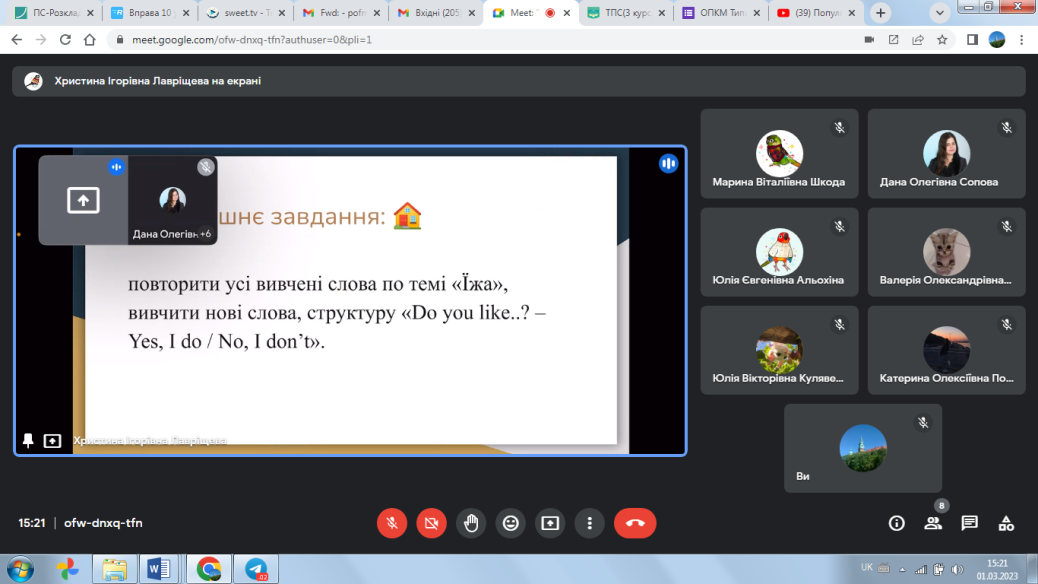Open Telegram from taskbar
This screenshot has width=1038, height=584.
(x=257, y=569)
